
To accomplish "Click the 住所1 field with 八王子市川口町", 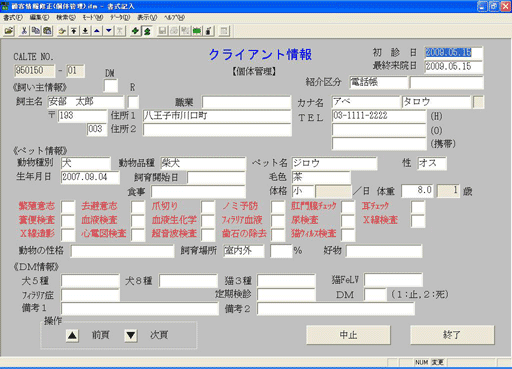I will 217,116.
